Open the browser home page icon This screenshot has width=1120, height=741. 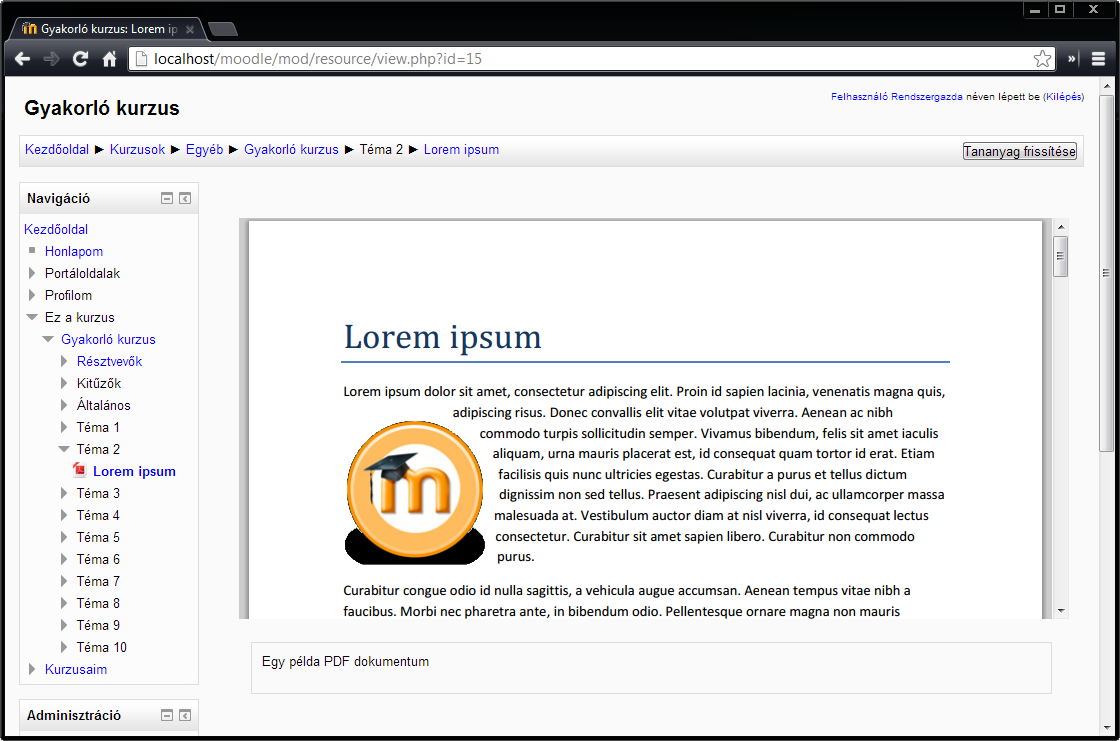(109, 59)
